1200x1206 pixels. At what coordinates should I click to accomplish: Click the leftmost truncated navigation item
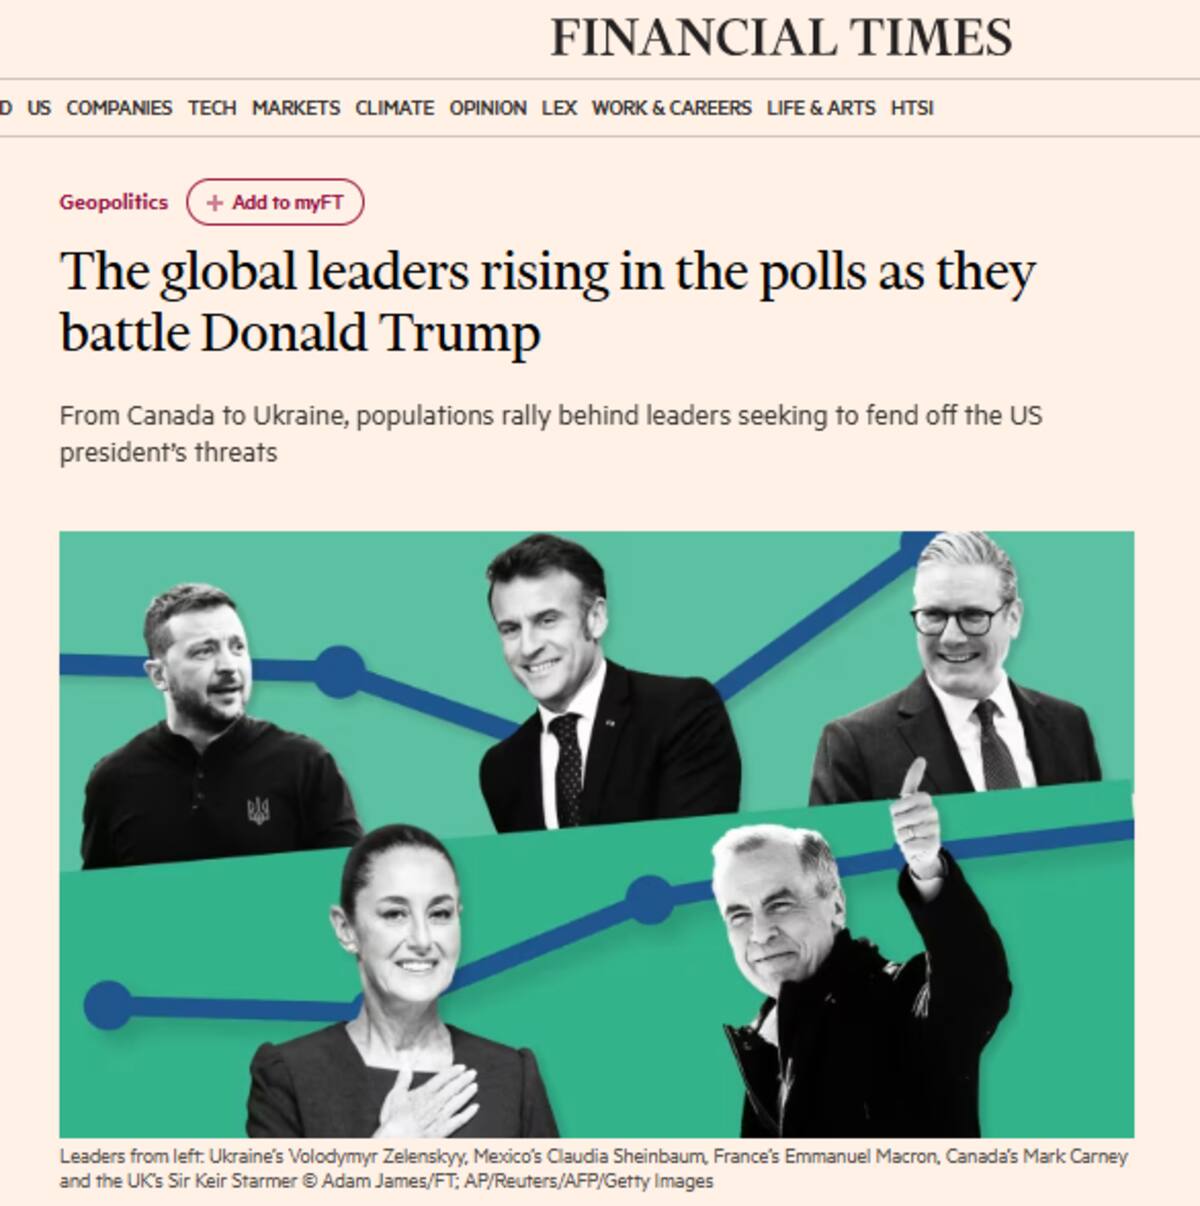click(6, 107)
